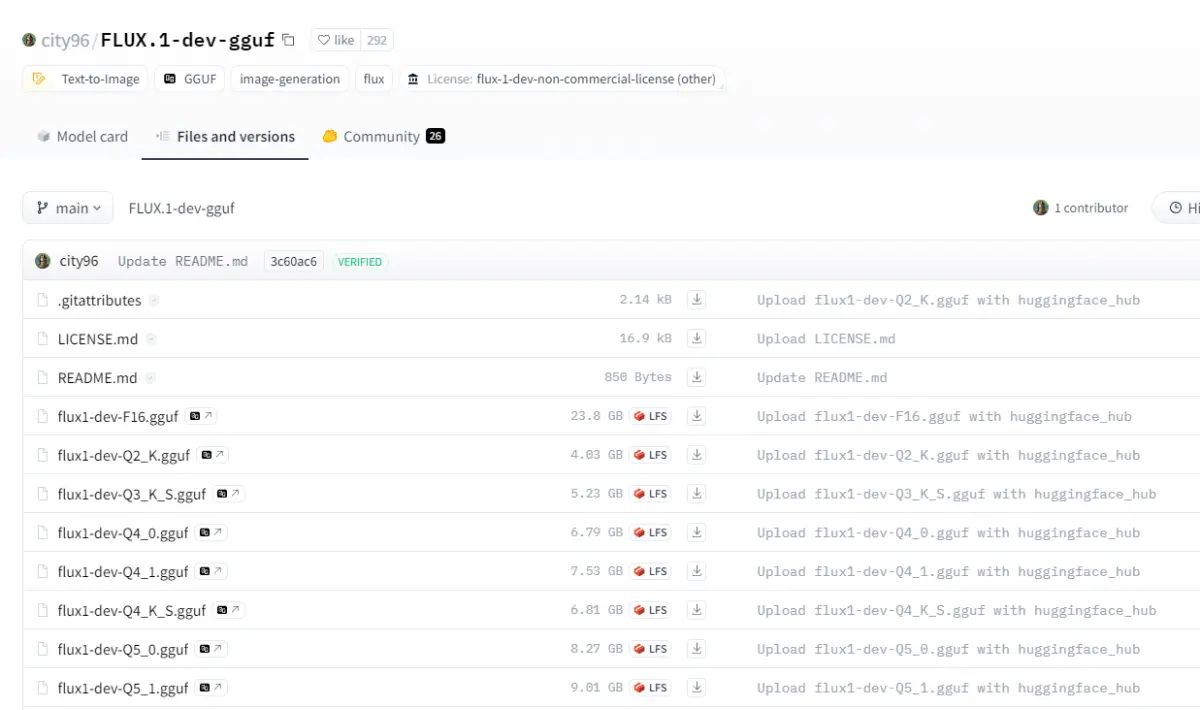Screen dimensions: 1200x710
Task: Select the Files and versions tab
Action: point(225,137)
